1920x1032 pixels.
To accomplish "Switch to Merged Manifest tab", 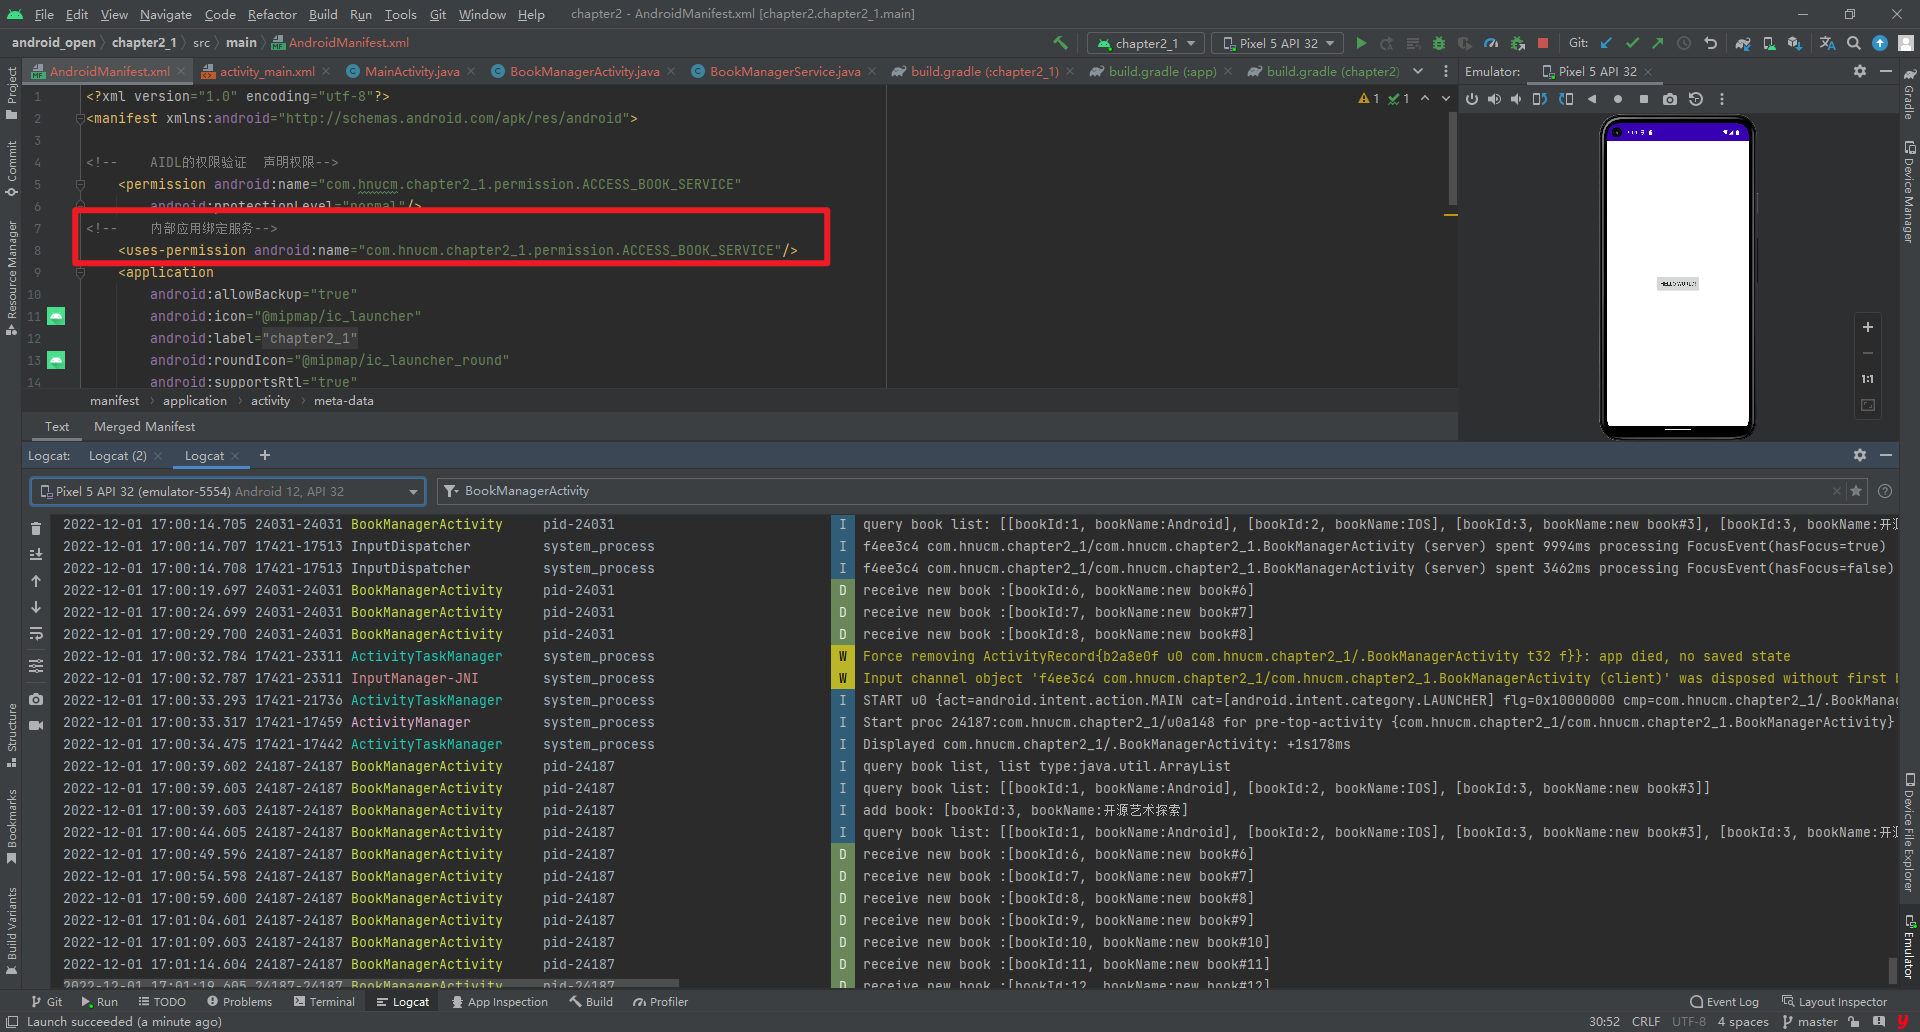I will point(144,427).
